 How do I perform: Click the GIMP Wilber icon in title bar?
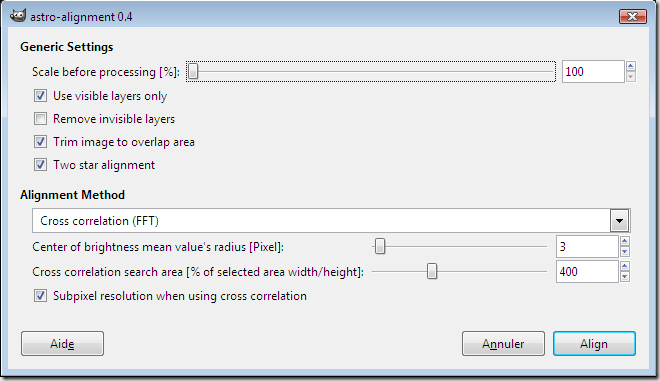click(18, 16)
